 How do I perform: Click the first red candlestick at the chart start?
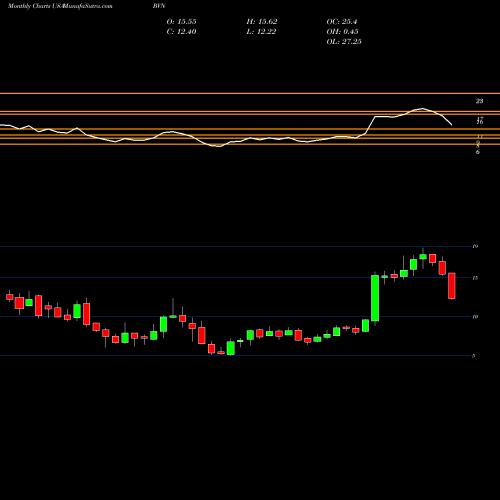10,297
